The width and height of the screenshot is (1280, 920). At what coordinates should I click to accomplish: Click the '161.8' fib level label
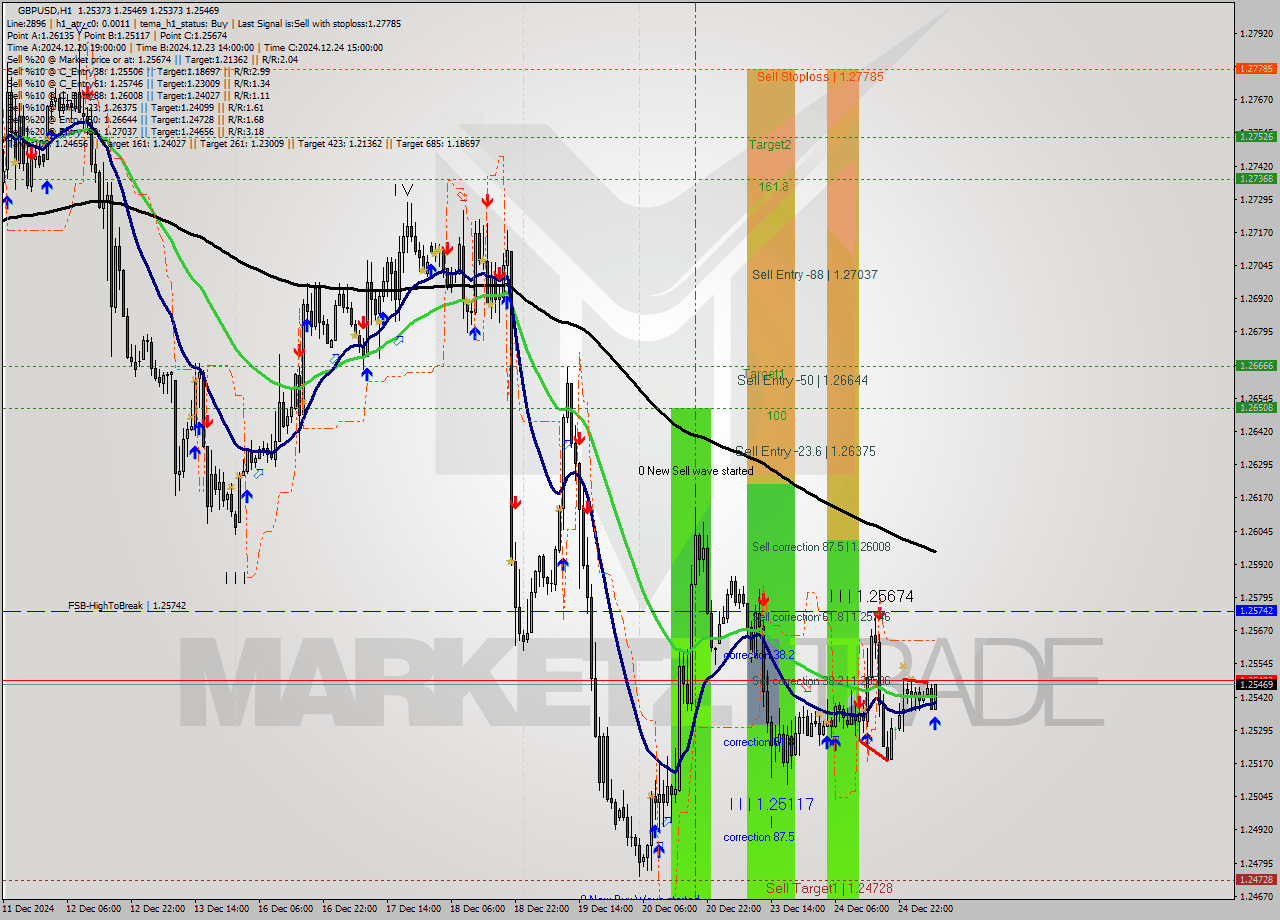(773, 186)
